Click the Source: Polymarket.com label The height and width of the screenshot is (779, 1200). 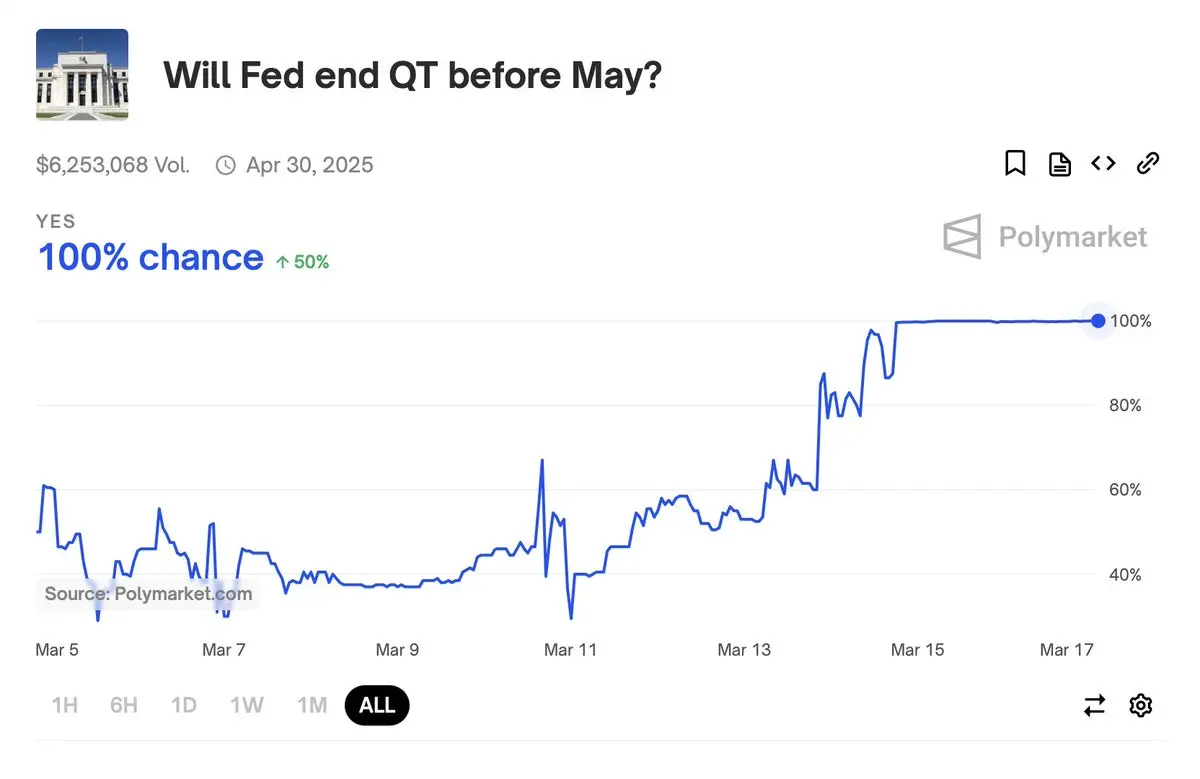pyautogui.click(x=148, y=594)
